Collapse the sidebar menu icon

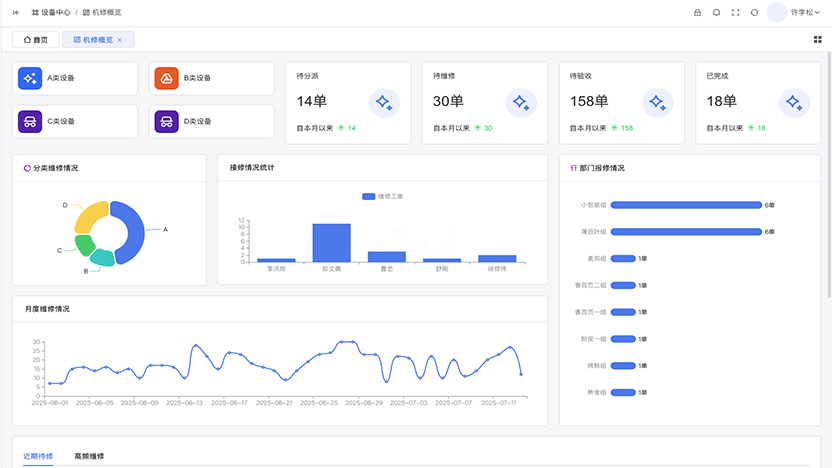16,12
